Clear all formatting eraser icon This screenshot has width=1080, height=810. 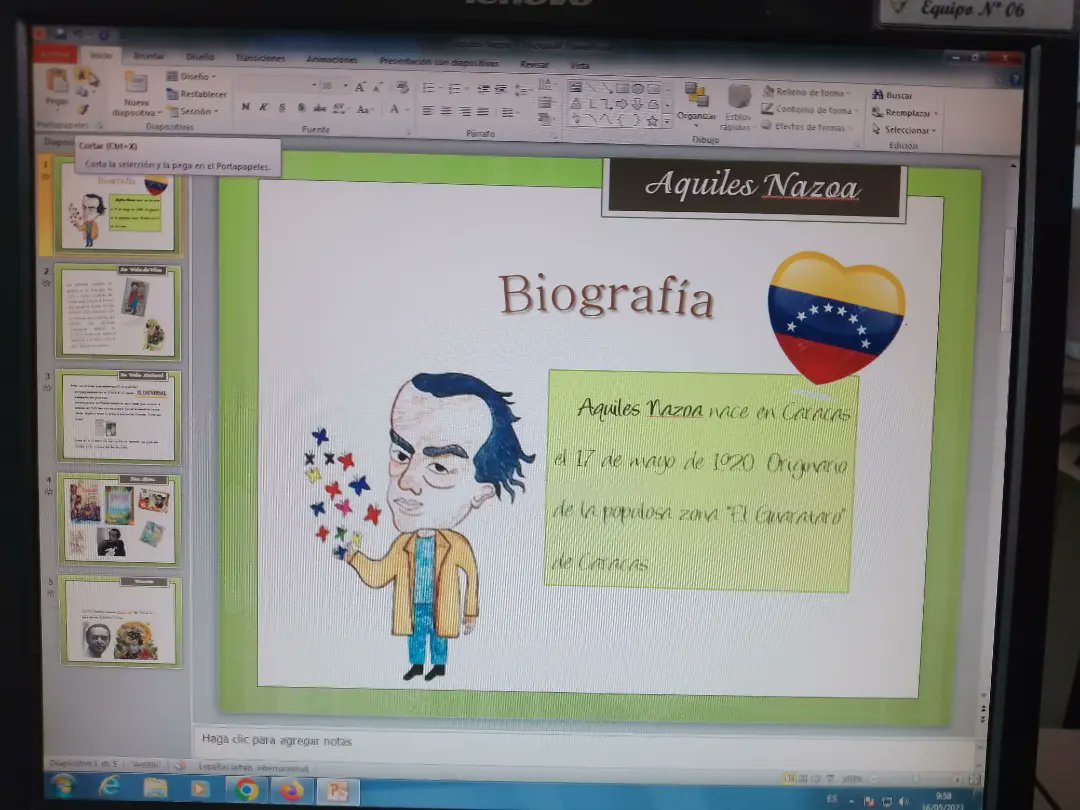(x=402, y=87)
